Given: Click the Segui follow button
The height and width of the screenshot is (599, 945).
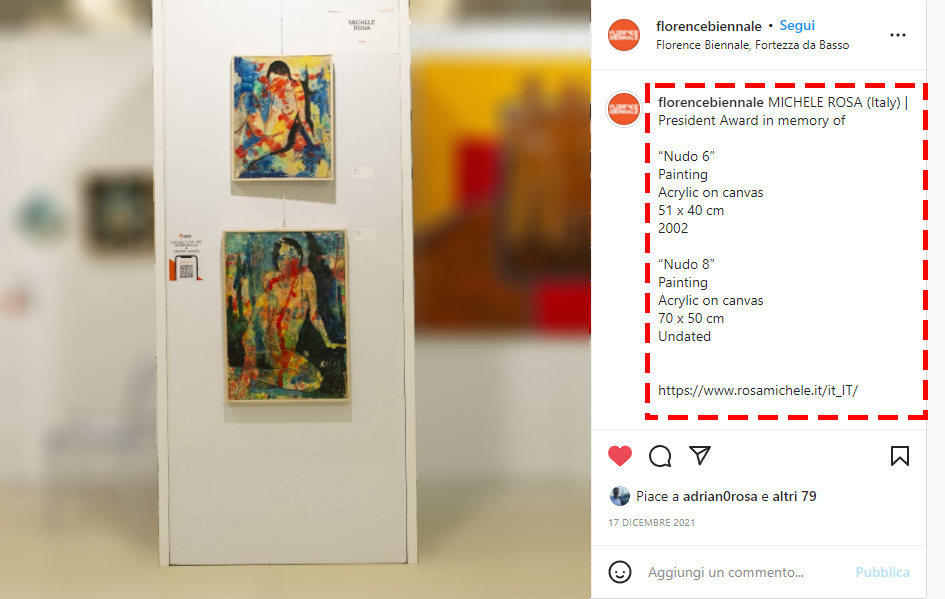Looking at the screenshot, I should tap(797, 25).
